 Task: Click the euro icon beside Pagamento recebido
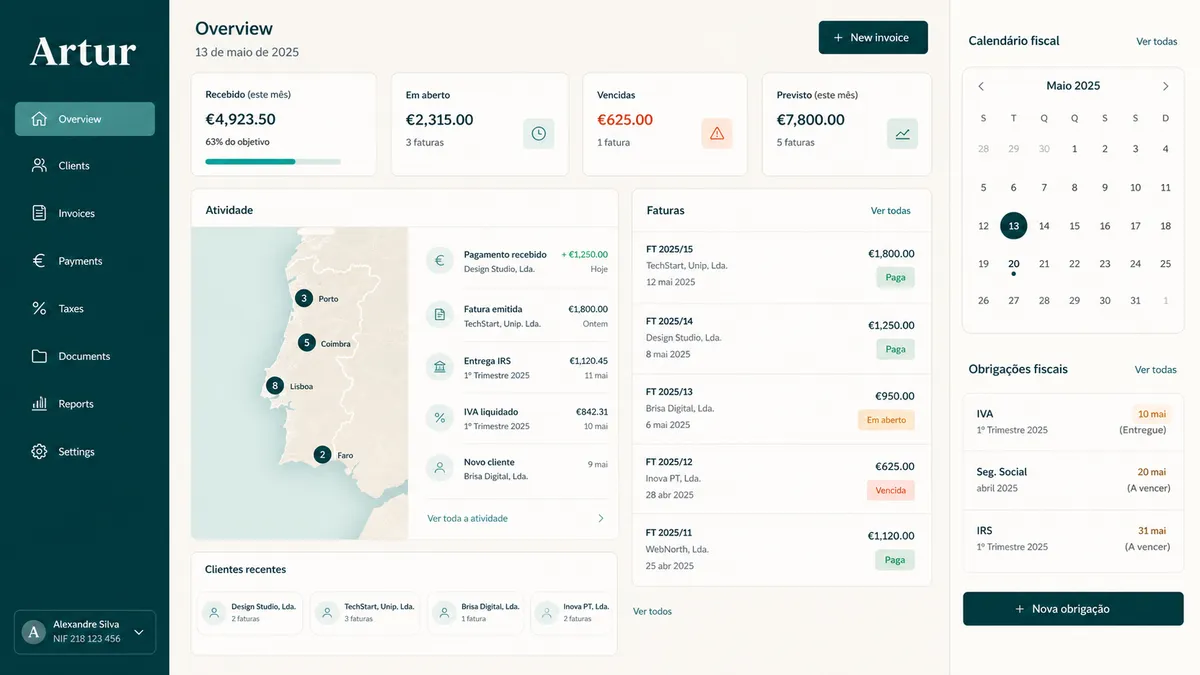tap(439, 261)
